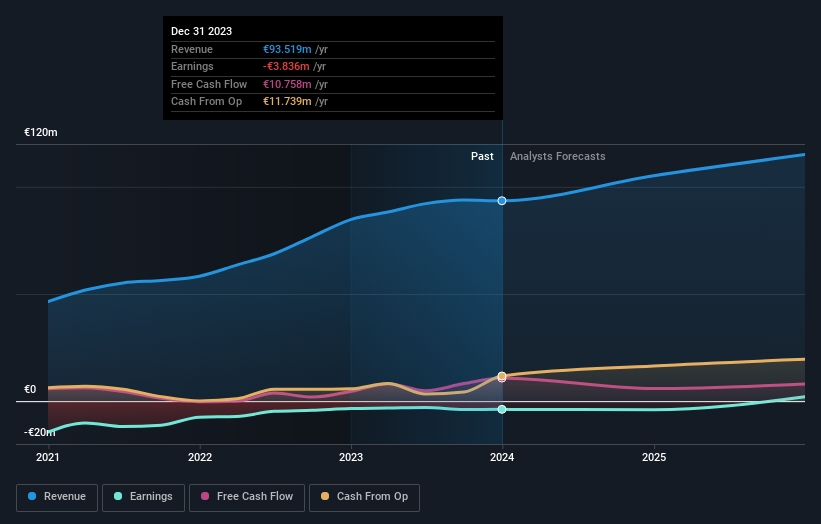This screenshot has width=821, height=524.
Task: Click the €0 y-axis label
Action: click(x=30, y=389)
